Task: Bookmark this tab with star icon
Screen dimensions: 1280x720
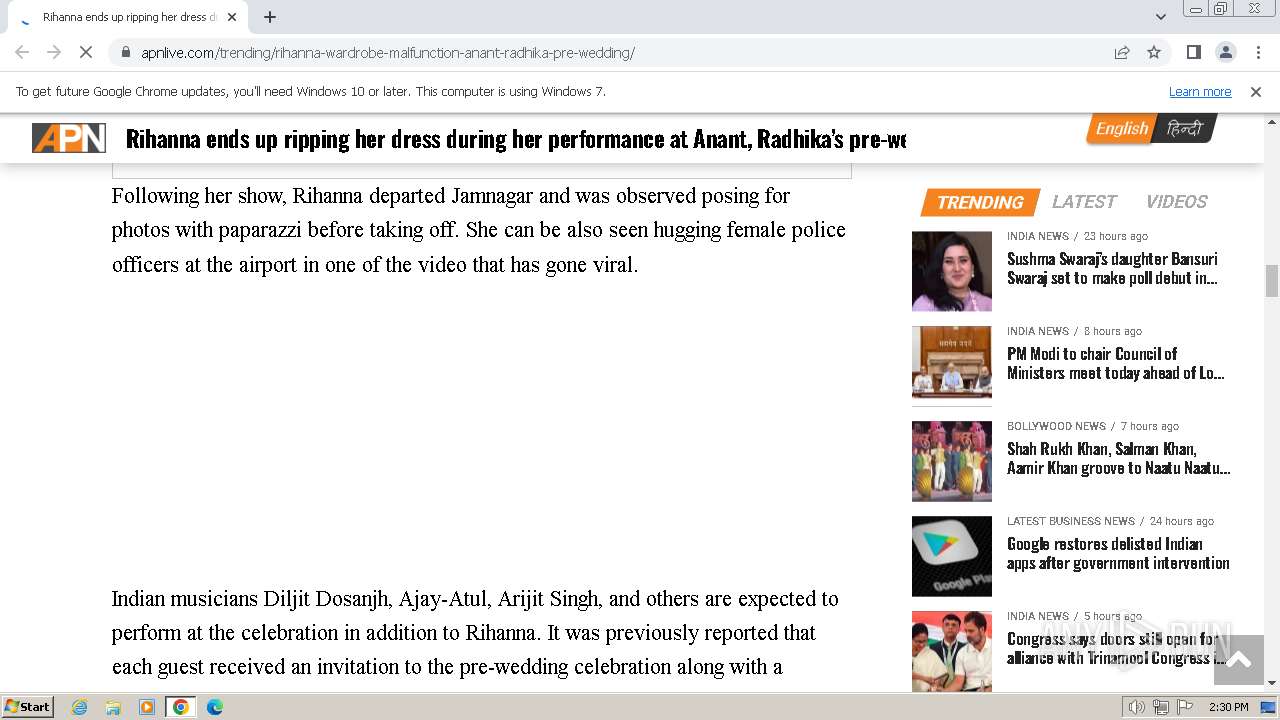Action: (1154, 52)
